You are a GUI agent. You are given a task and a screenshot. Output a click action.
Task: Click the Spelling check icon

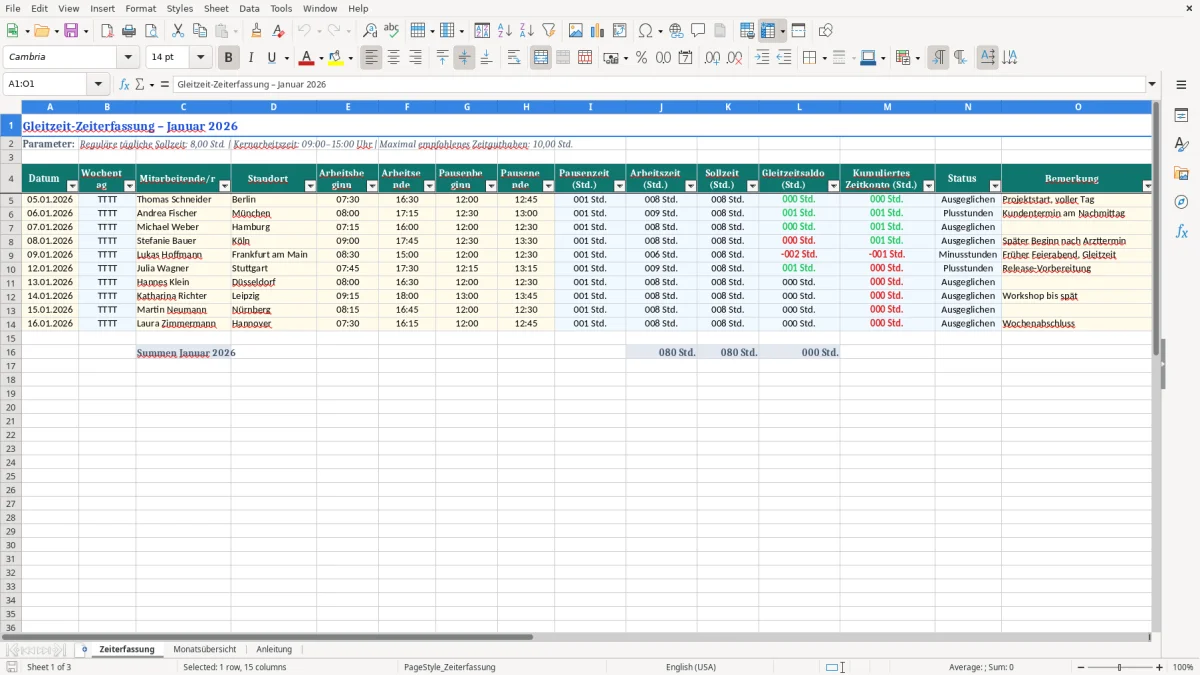coord(392,31)
